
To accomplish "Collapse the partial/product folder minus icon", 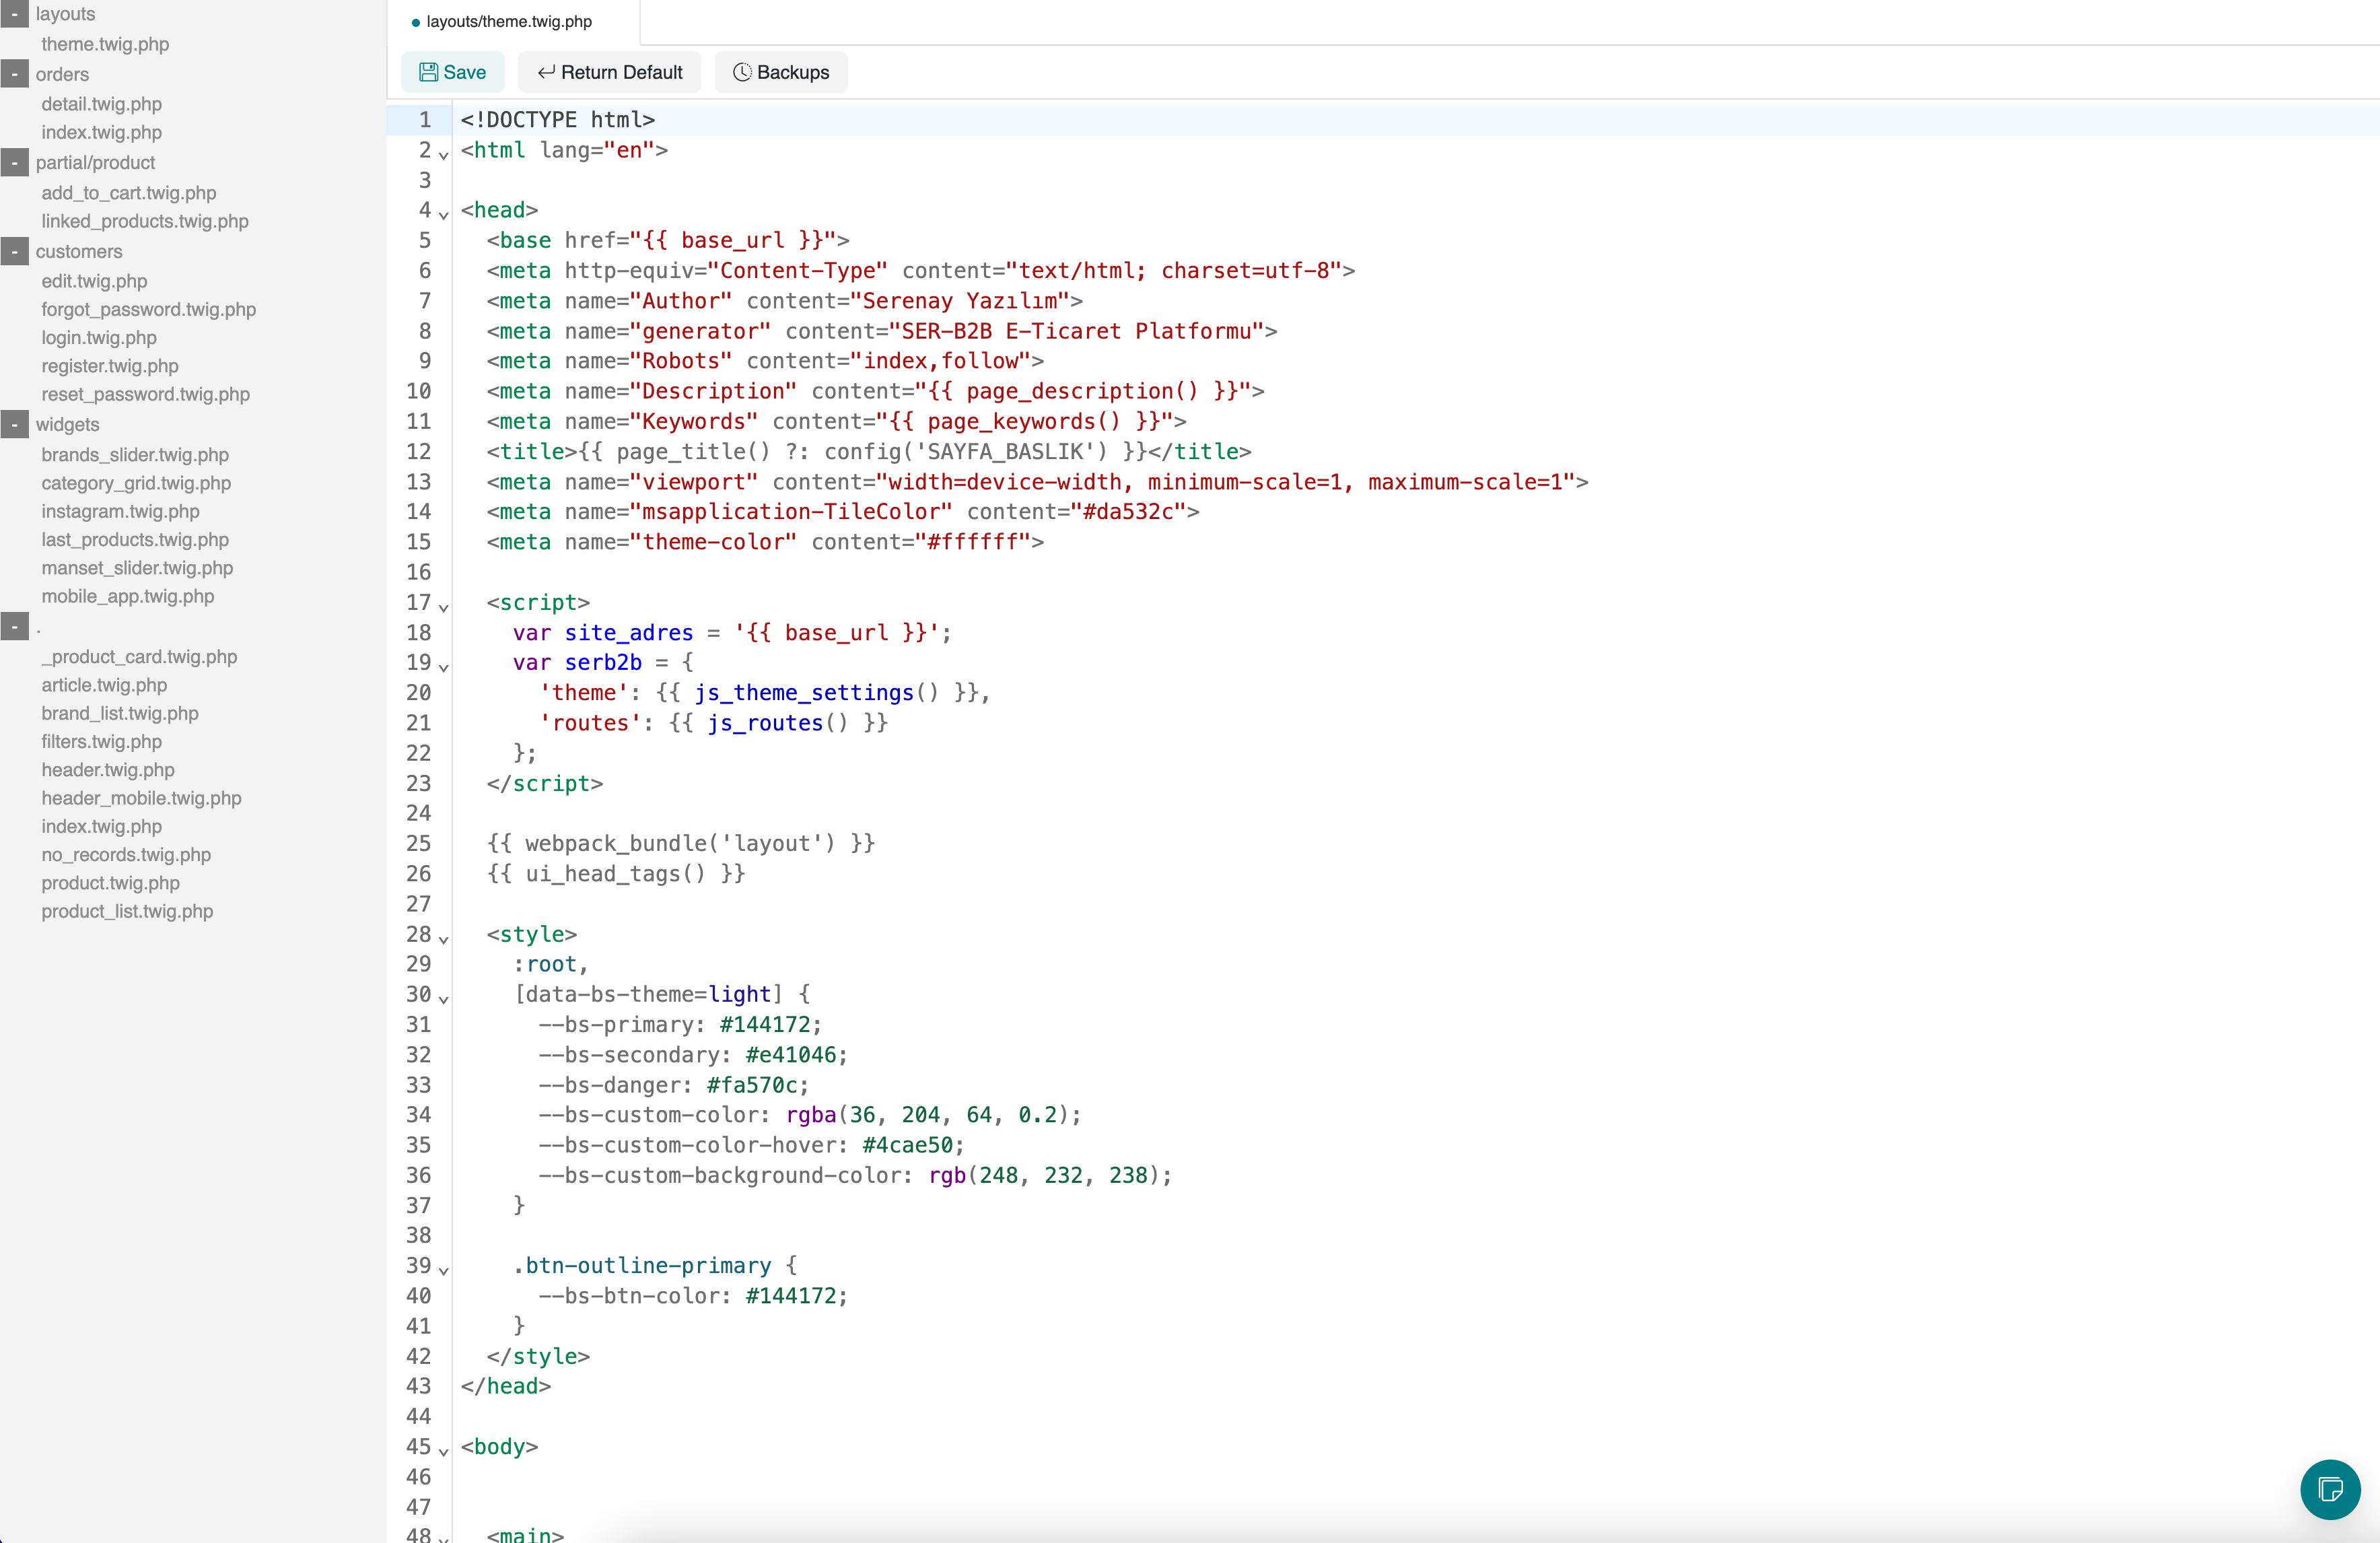I will tap(14, 162).
